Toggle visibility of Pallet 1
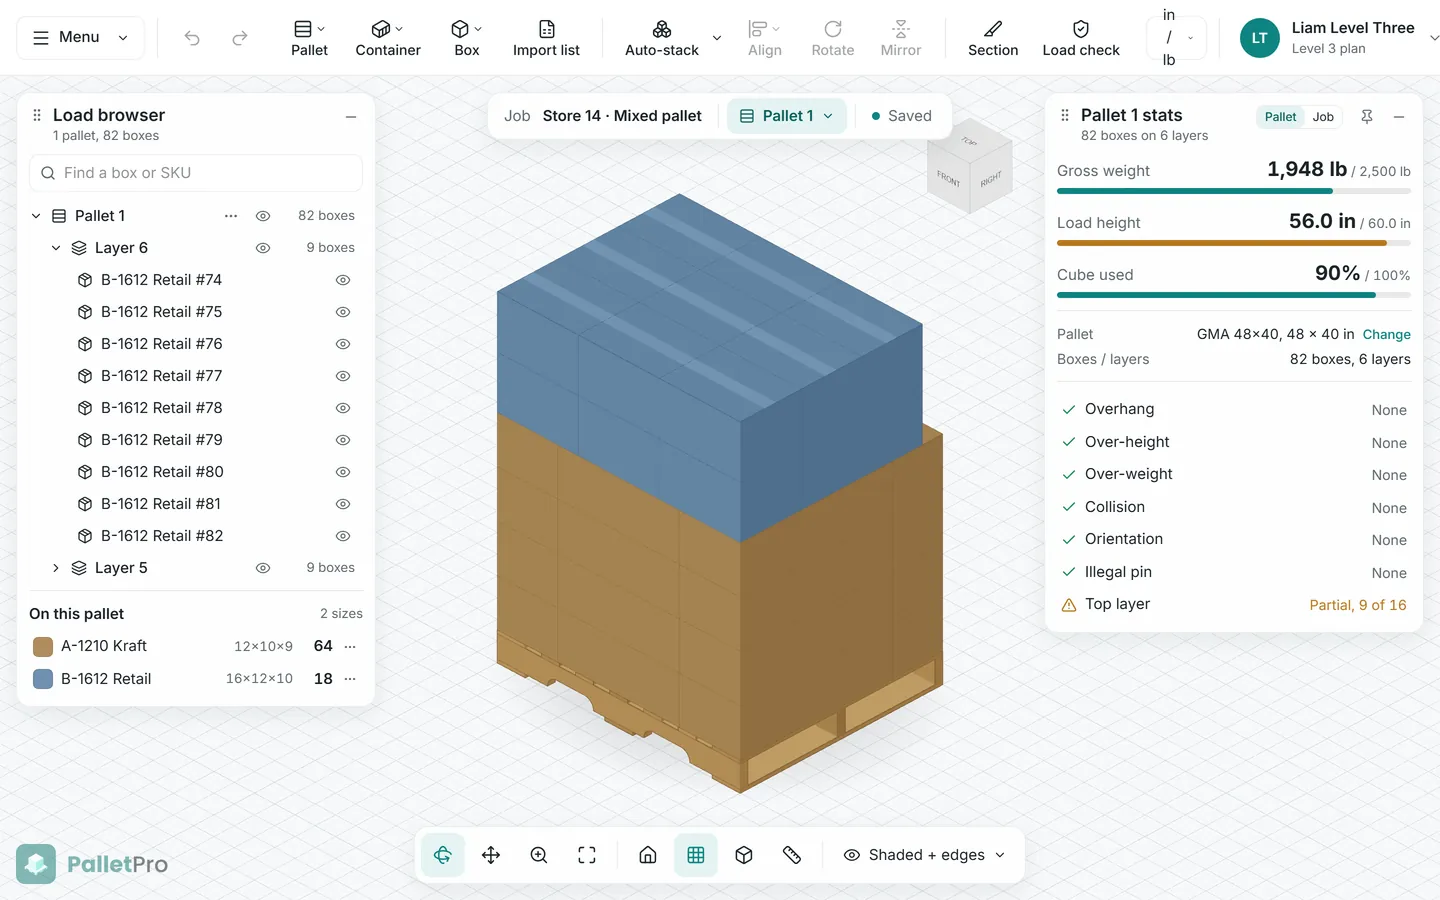1440x900 pixels. [263, 216]
